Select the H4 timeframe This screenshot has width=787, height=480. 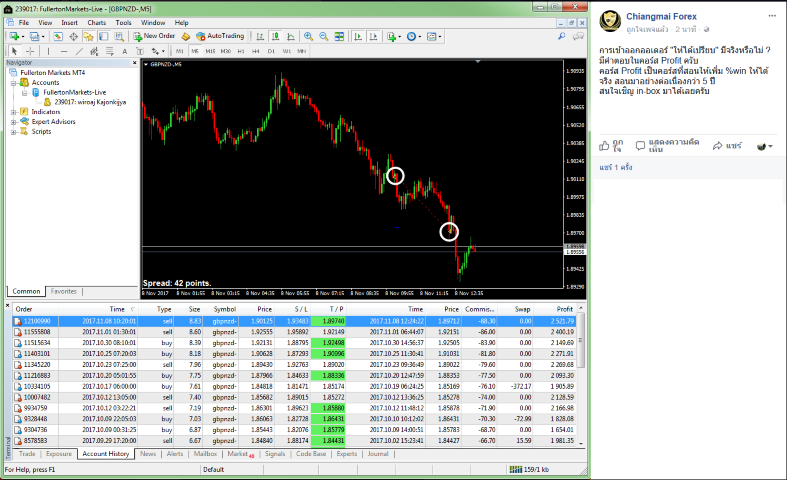256,51
